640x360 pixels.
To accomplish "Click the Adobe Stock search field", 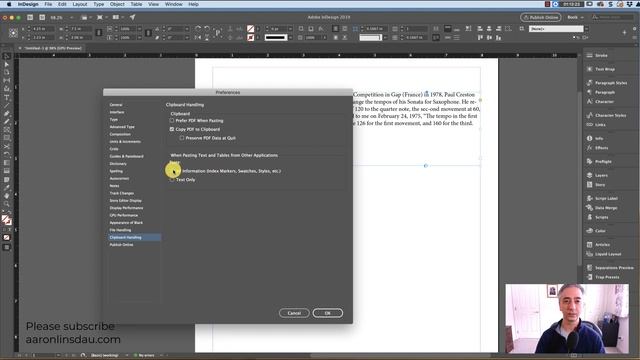I will pos(612,18).
